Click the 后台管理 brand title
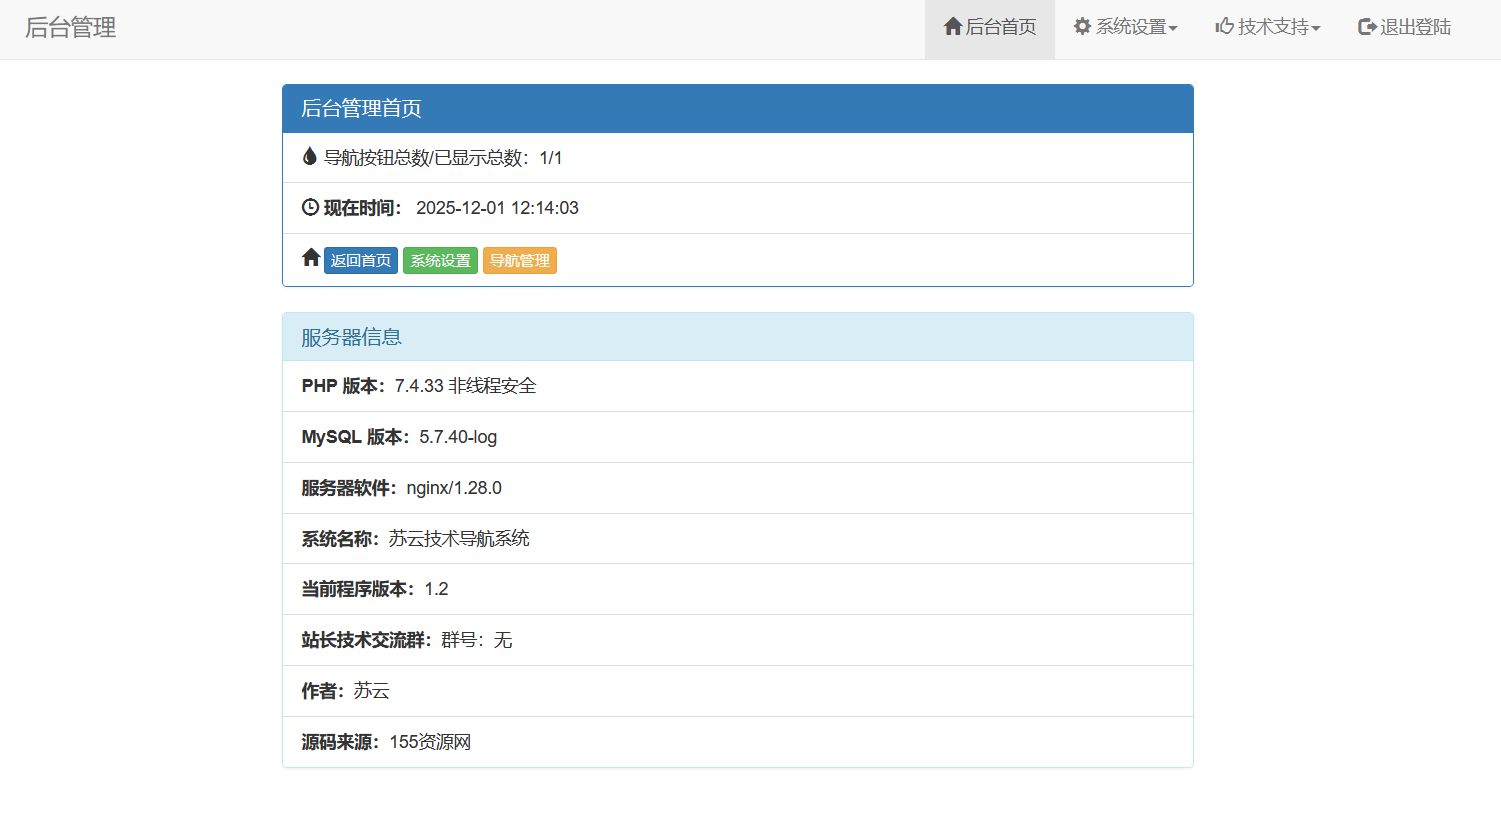 pyautogui.click(x=69, y=28)
